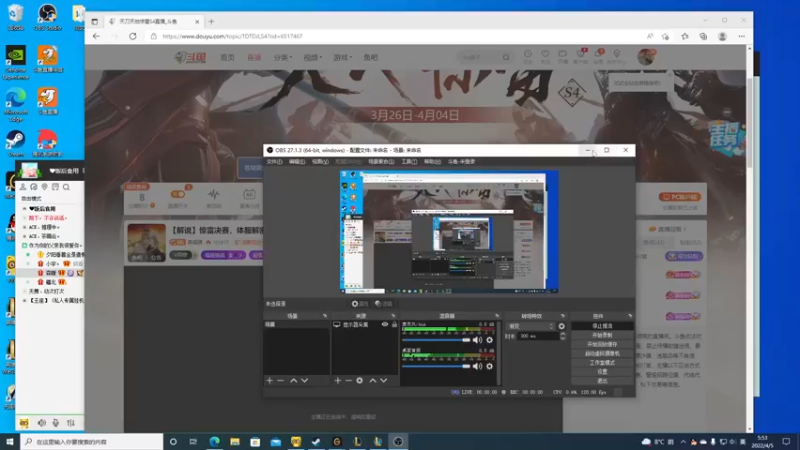800x450 pixels.
Task: Click Stop Streaming button in OBS controls
Action: pyautogui.click(x=602, y=326)
